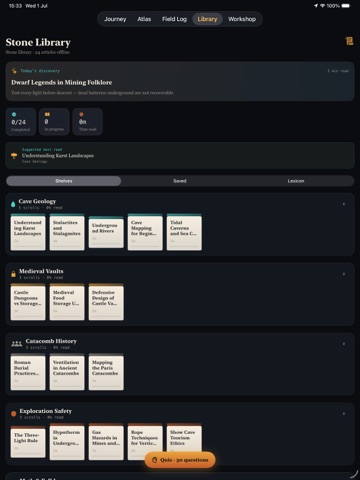Tap the 0/24 Completed stat card
The height and width of the screenshot is (480, 360).
pyautogui.click(x=21, y=121)
